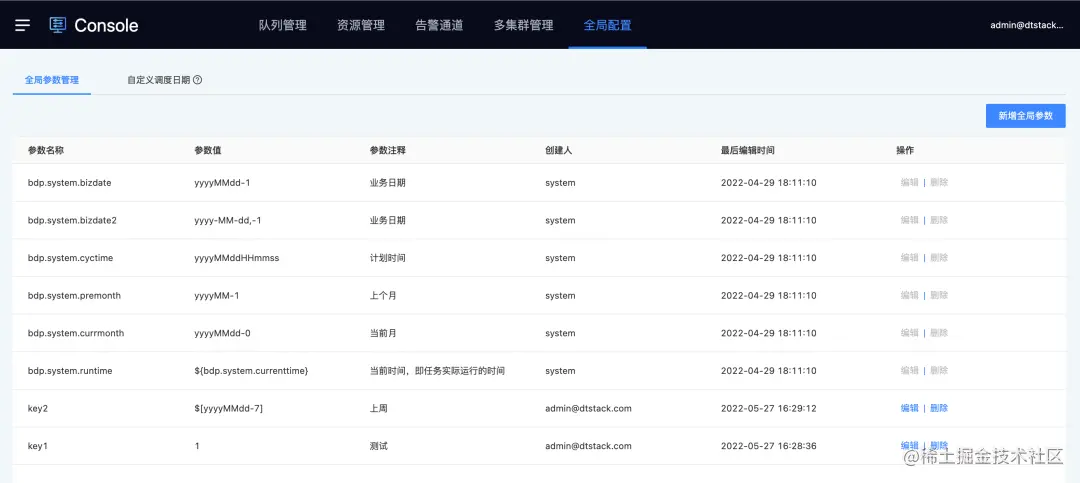
Task: Click the value yyyyMM-1
Action: click(x=217, y=296)
